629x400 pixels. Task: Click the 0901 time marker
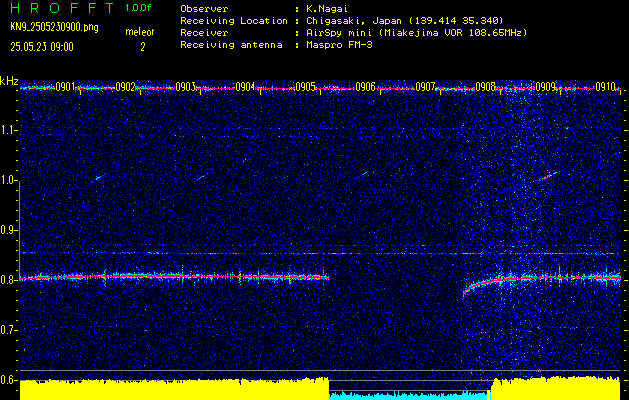click(x=66, y=87)
